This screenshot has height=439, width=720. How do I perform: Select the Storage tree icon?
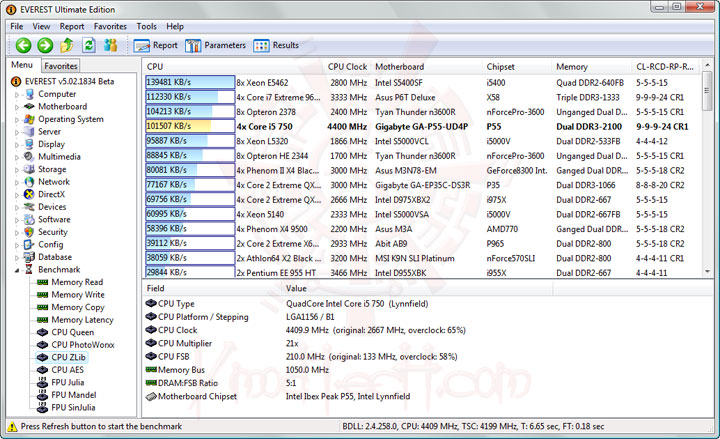pyautogui.click(x=29, y=169)
